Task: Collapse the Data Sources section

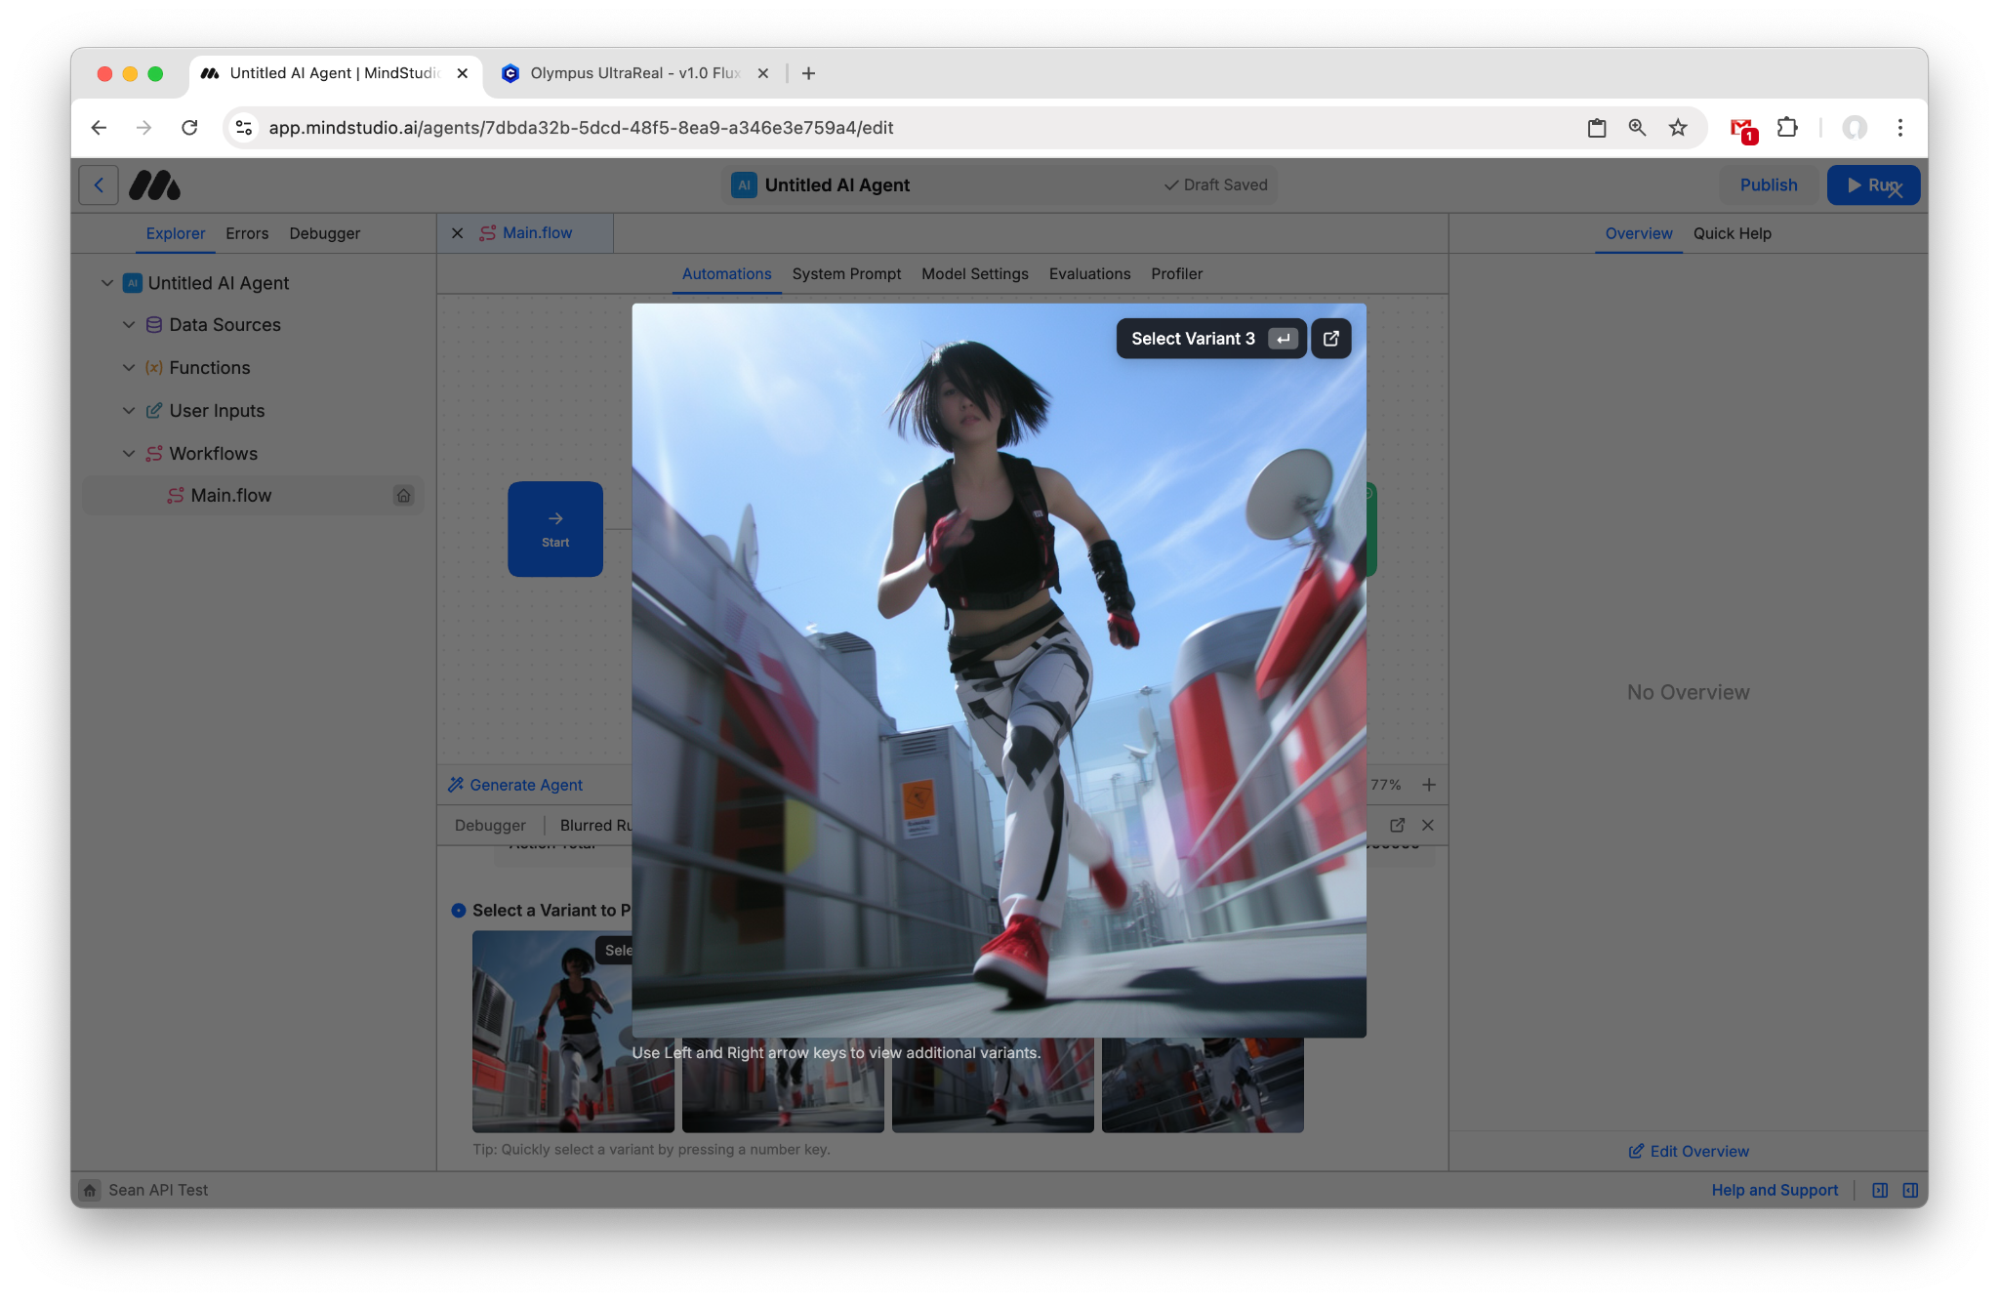Action: tap(128, 324)
